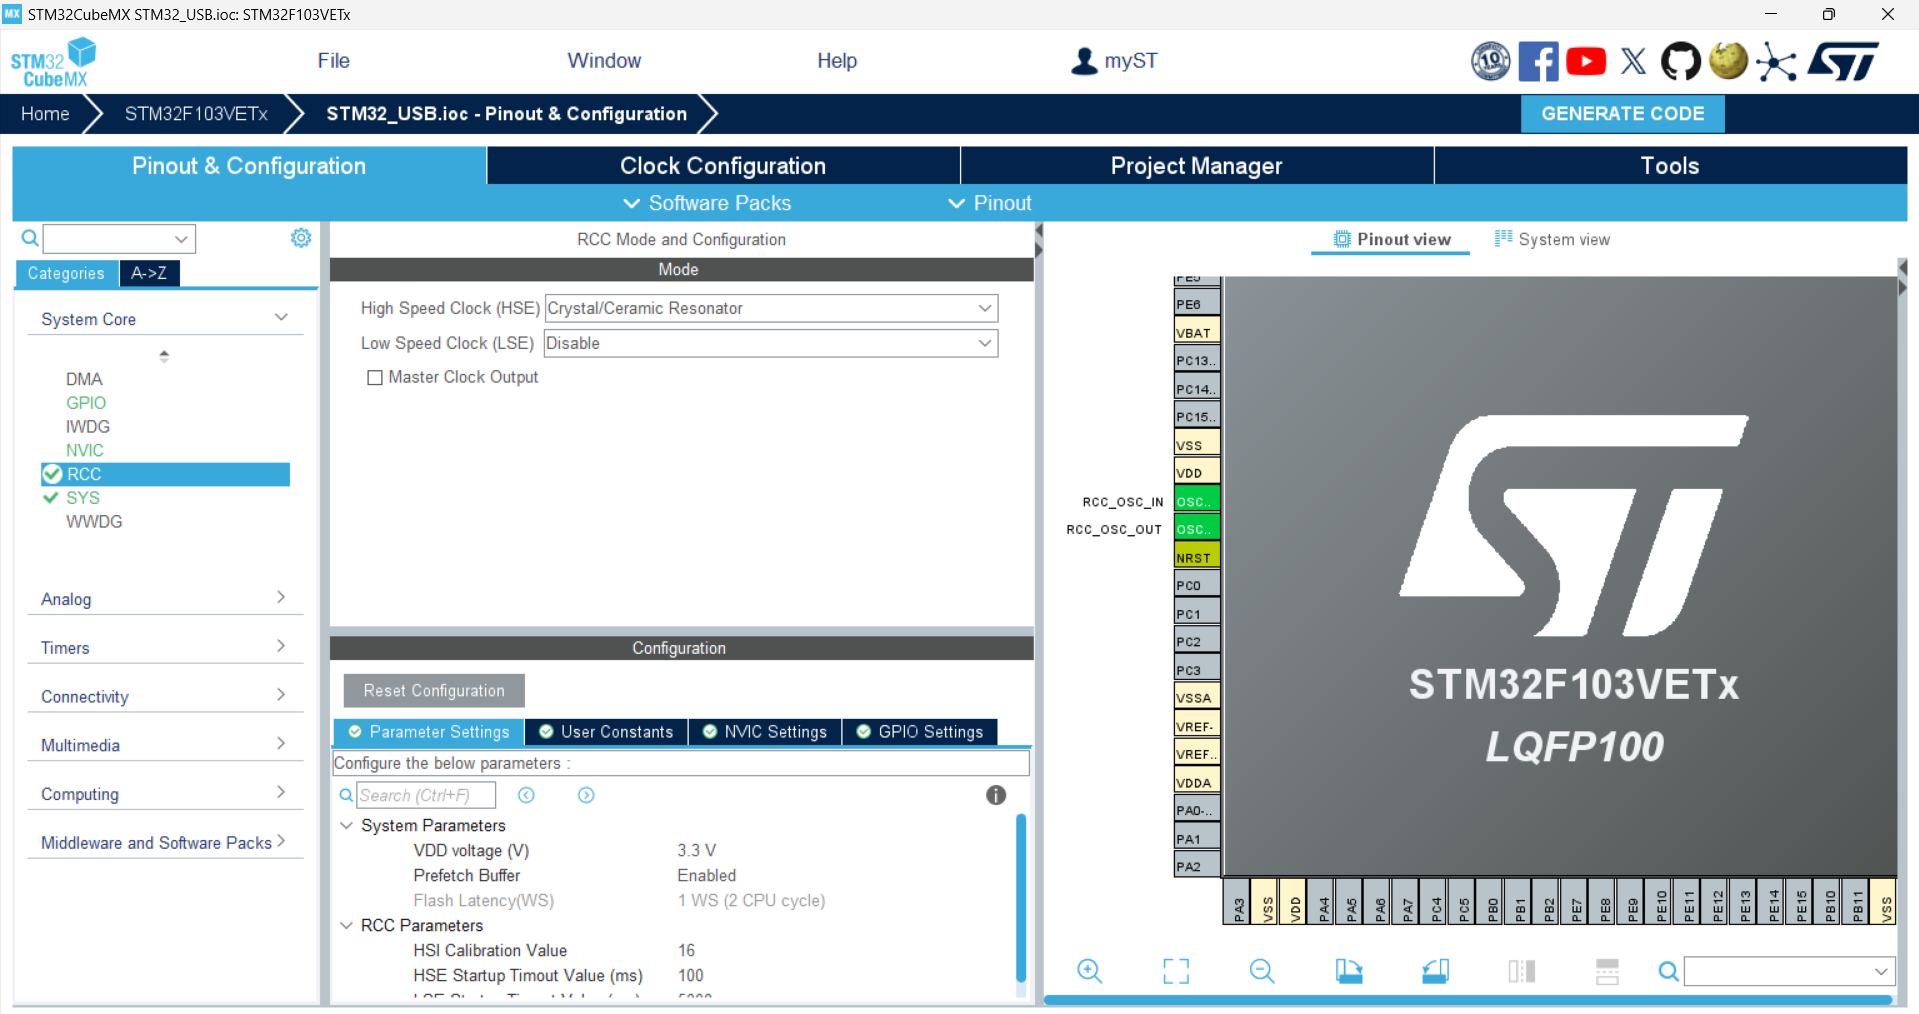The image size is (1919, 1014).
Task: Zoom in on the pinout view
Action: [x=1090, y=971]
